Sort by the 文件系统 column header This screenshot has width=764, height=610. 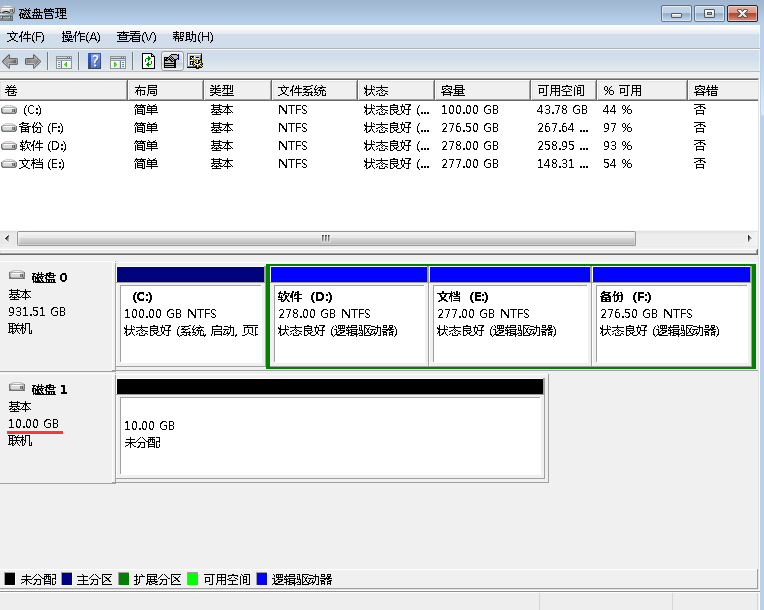[x=314, y=91]
